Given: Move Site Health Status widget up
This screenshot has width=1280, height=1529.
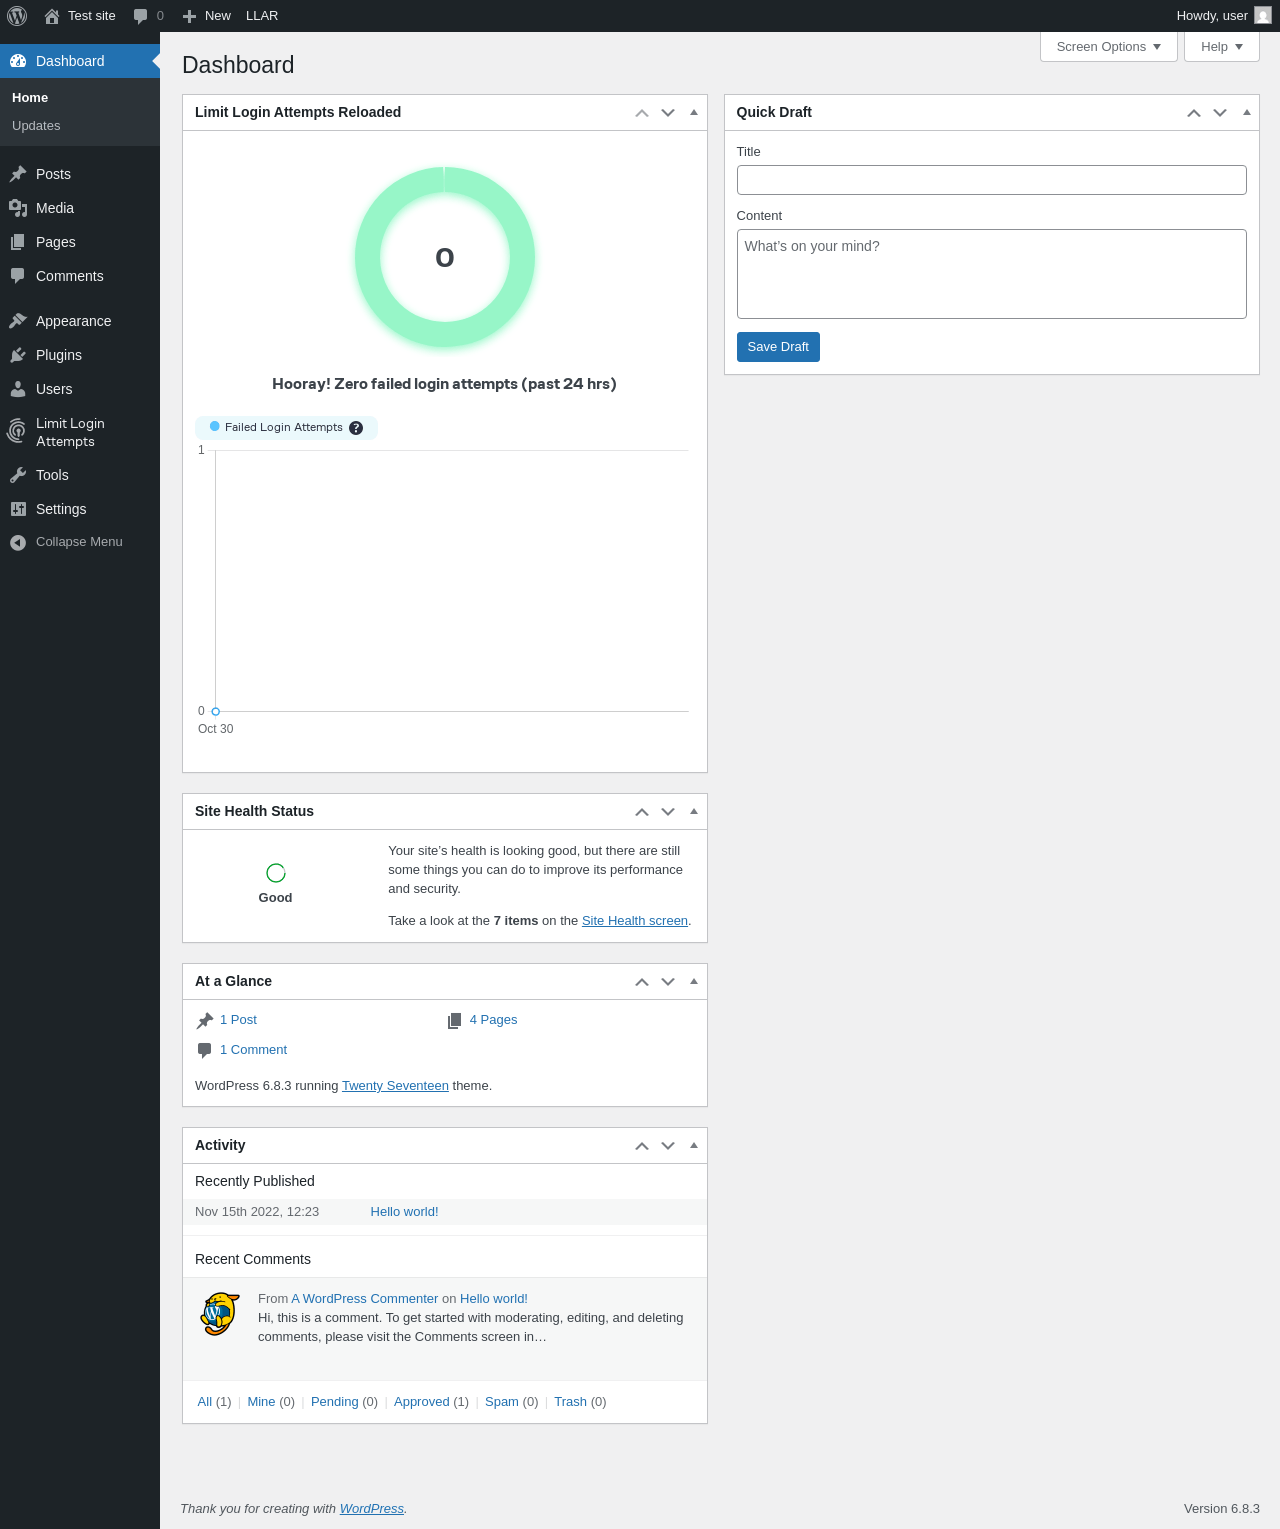Looking at the screenshot, I should point(642,812).
